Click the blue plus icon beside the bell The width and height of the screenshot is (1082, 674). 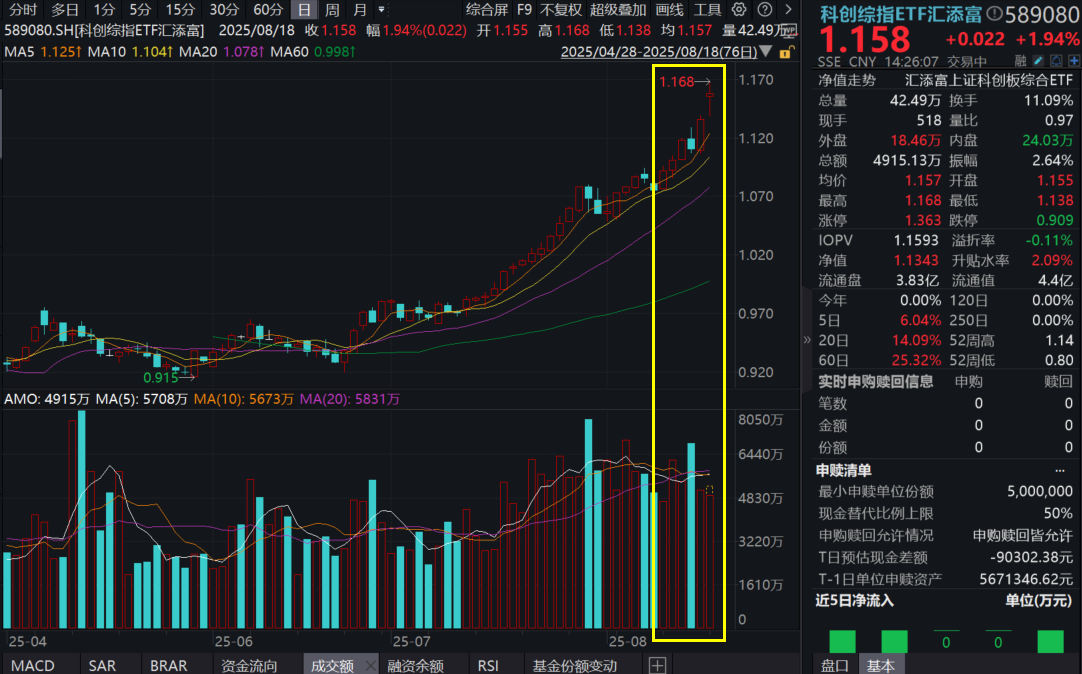[x=1073, y=60]
